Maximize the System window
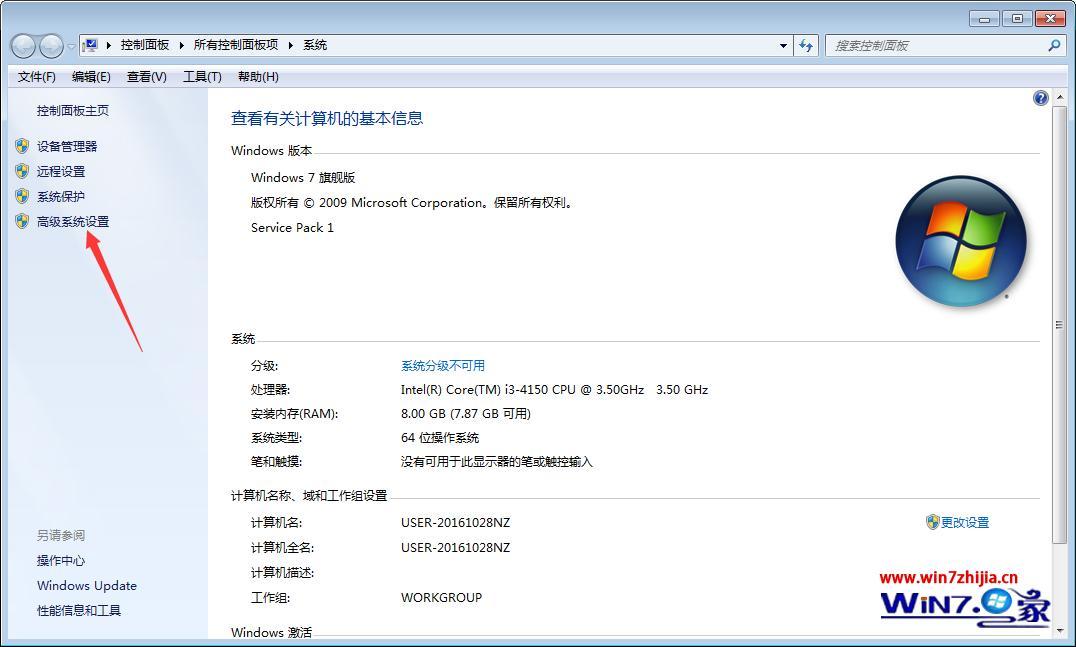The image size is (1076, 647). click(x=1017, y=19)
